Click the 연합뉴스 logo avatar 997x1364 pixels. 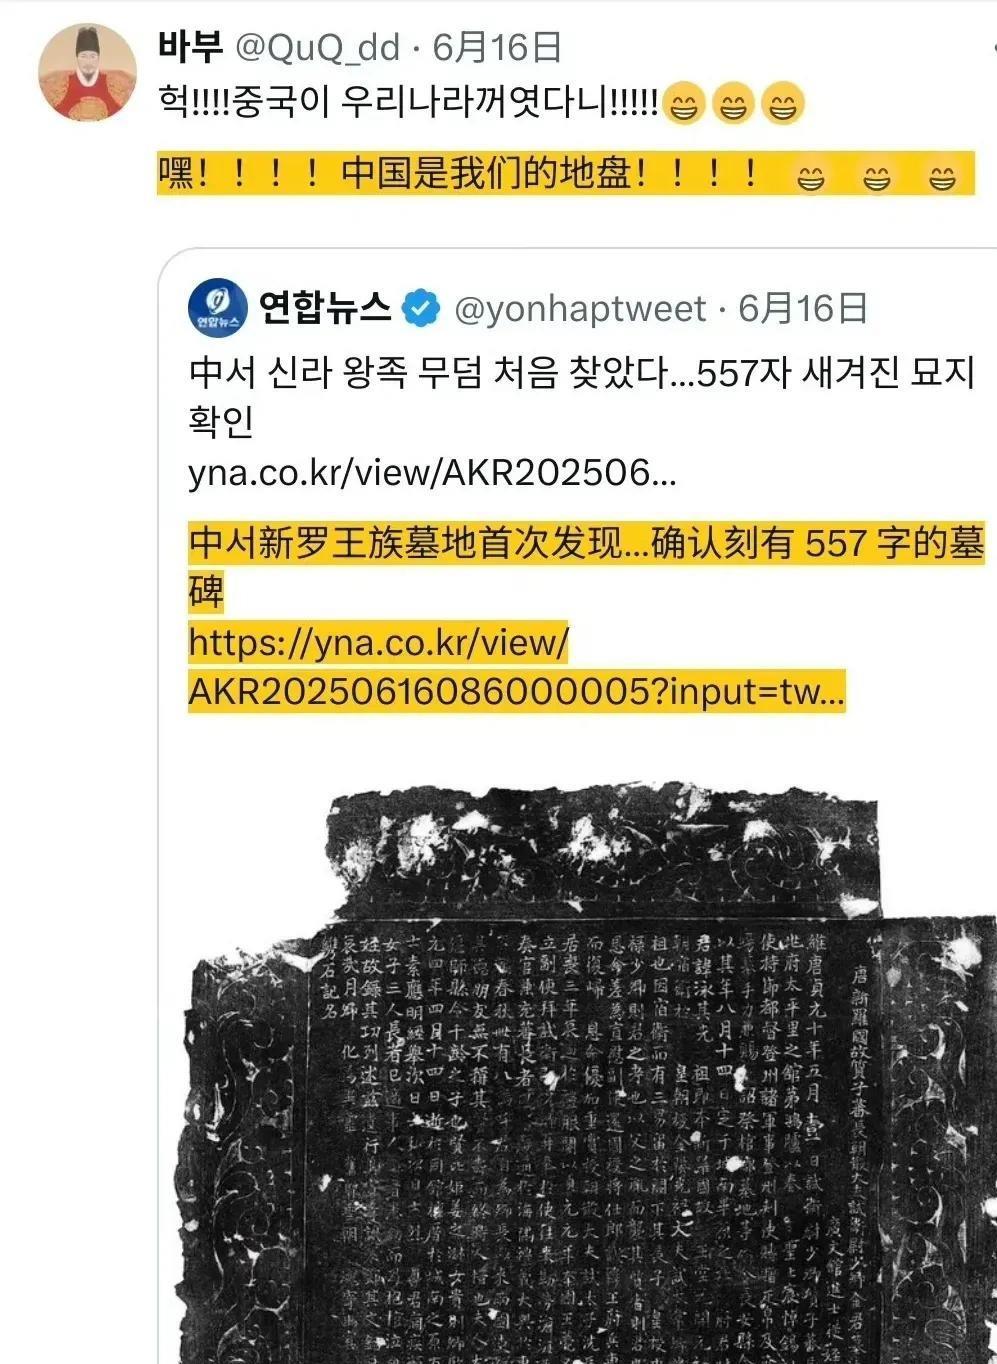217,308
